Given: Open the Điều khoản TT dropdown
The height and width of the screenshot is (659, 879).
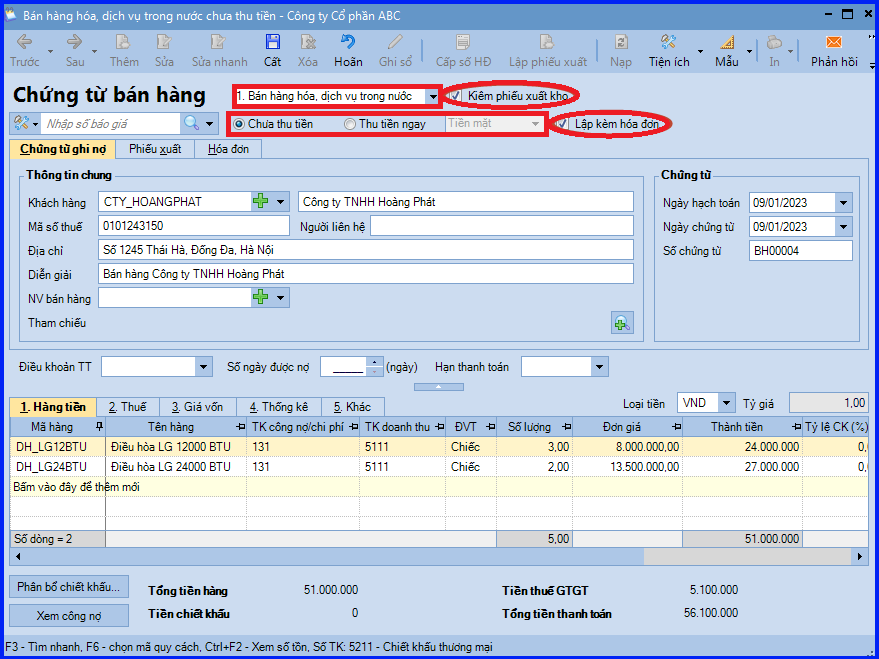Looking at the screenshot, I should point(203,367).
